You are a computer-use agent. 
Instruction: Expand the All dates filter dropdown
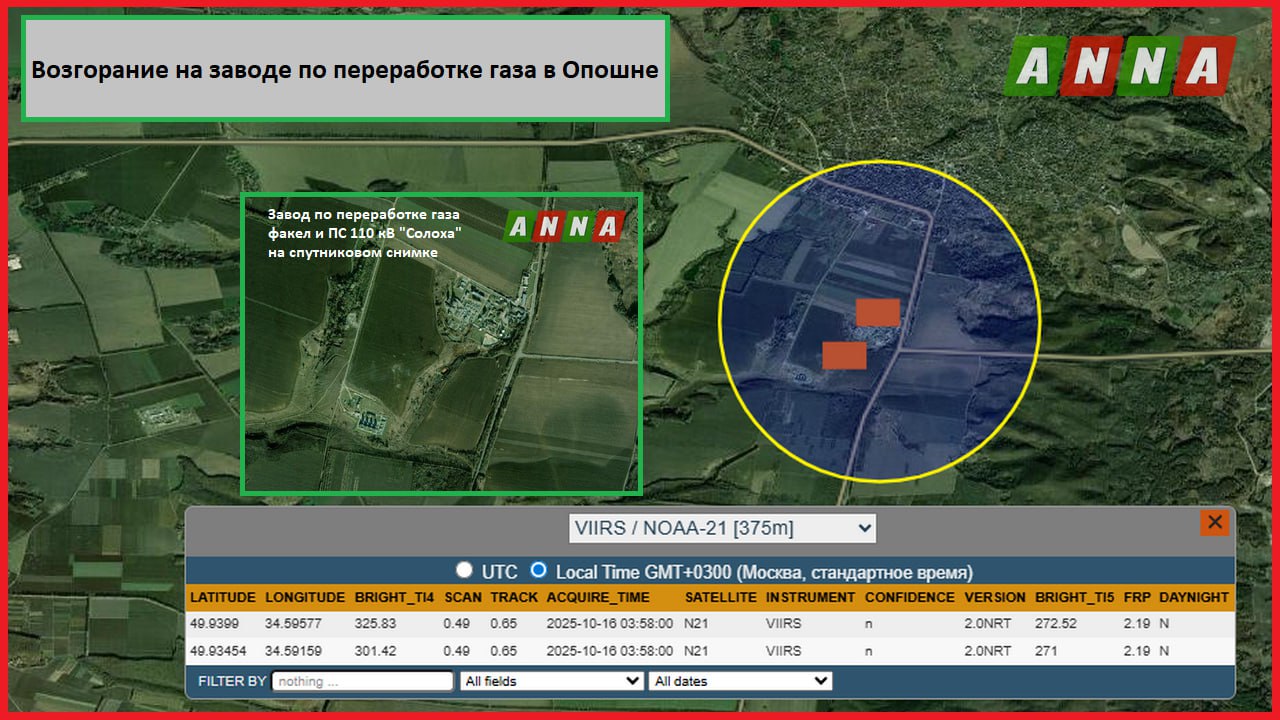point(740,681)
